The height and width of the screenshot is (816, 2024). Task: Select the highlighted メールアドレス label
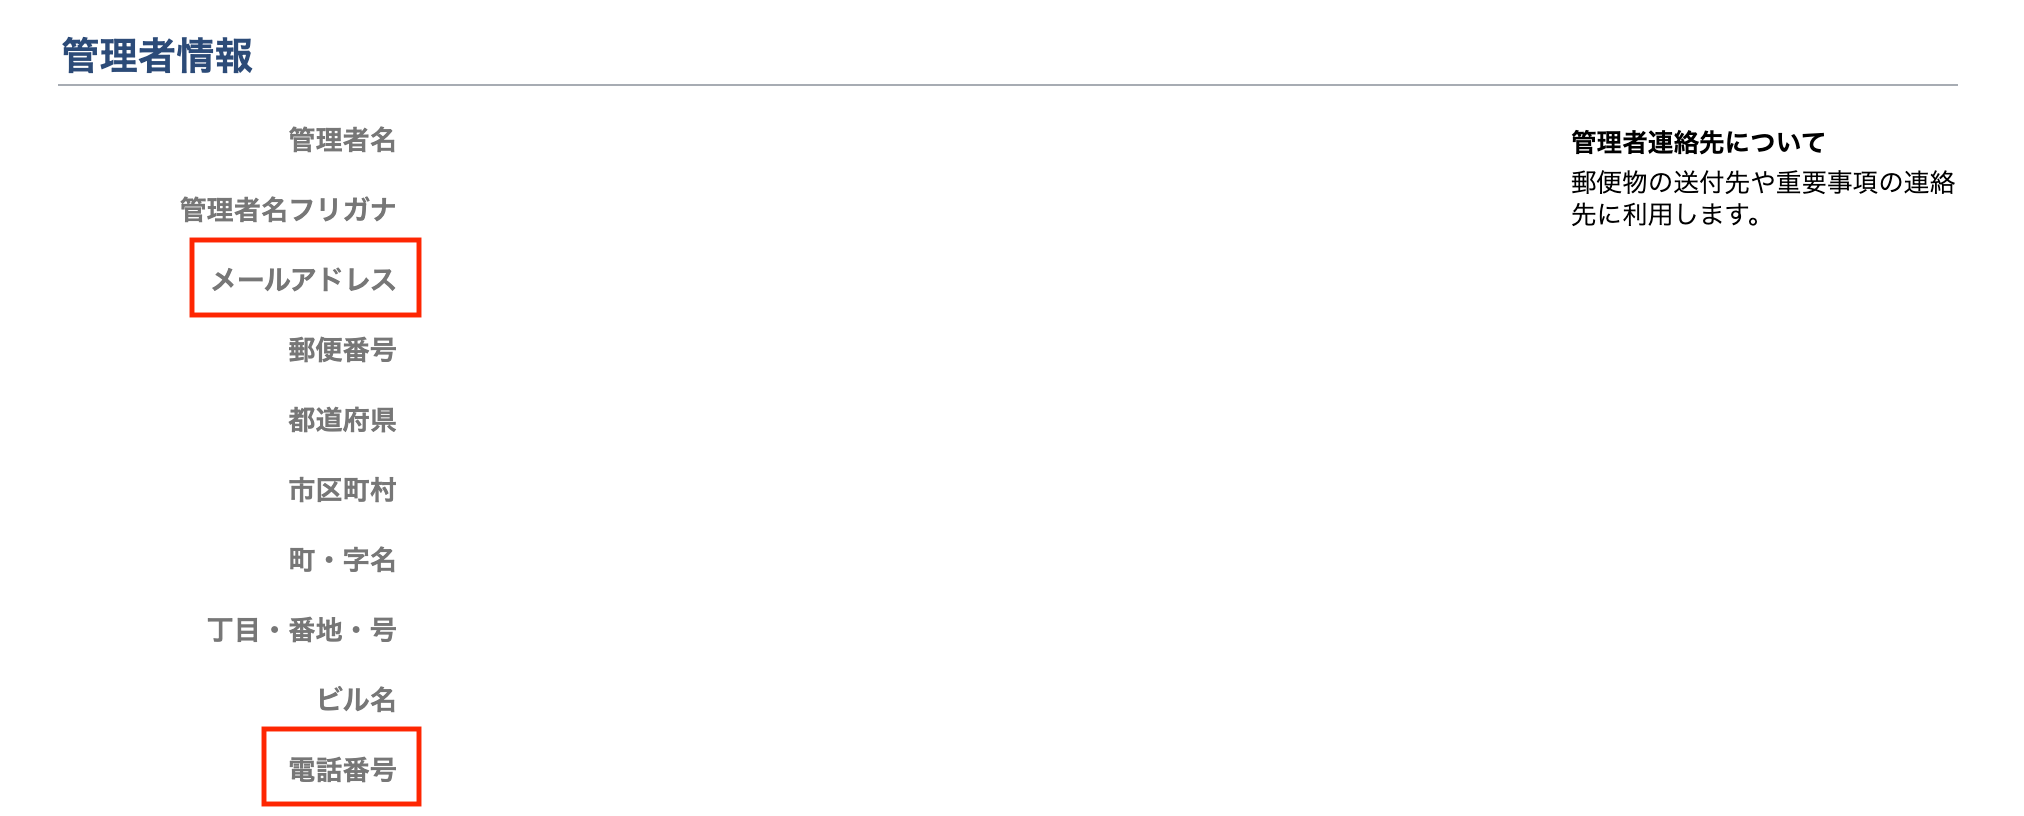pos(304,279)
